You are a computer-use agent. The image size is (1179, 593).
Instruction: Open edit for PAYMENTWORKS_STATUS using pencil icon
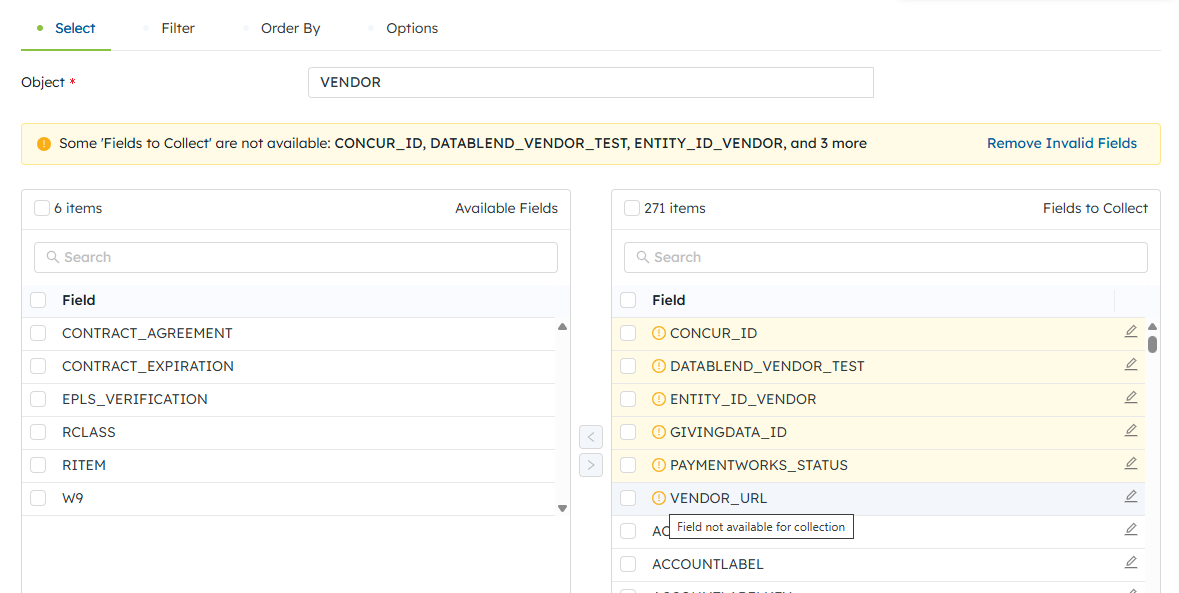(1131, 464)
